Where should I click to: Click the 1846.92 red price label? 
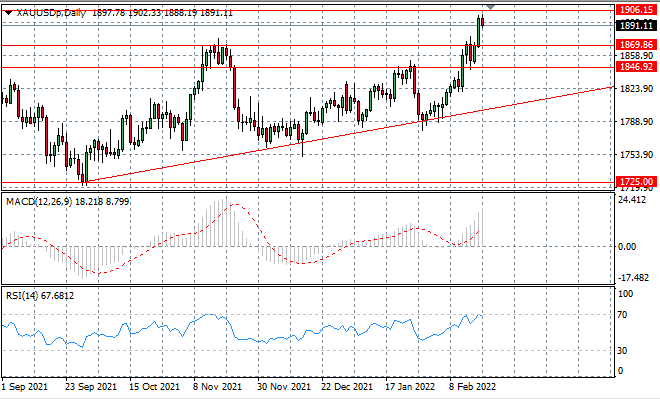pos(636,66)
